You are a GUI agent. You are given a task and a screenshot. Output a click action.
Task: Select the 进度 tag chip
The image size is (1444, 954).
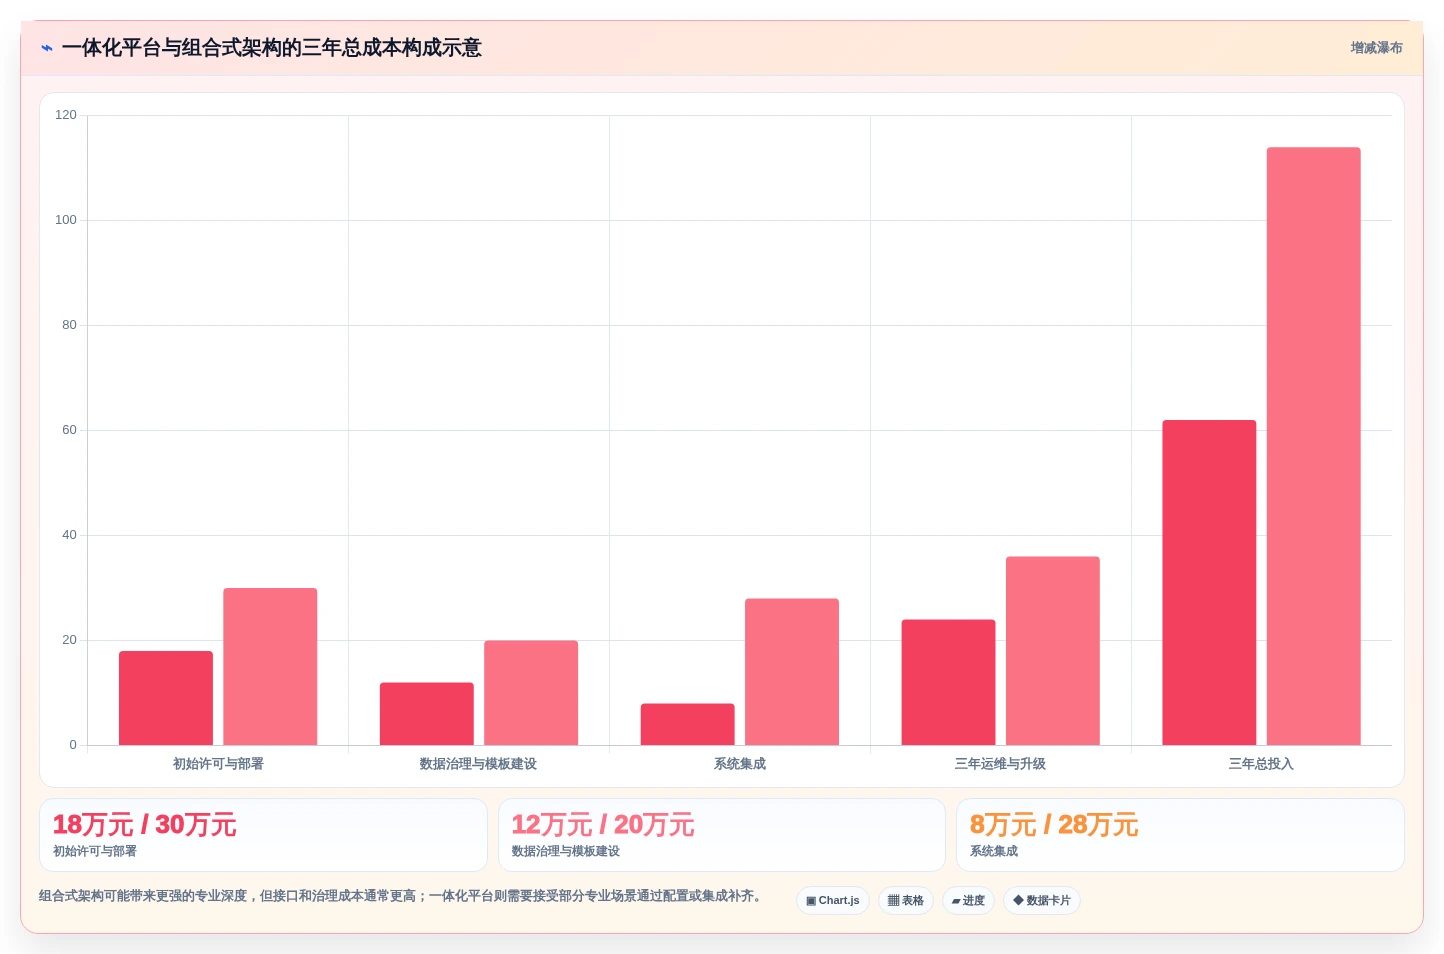click(x=968, y=900)
